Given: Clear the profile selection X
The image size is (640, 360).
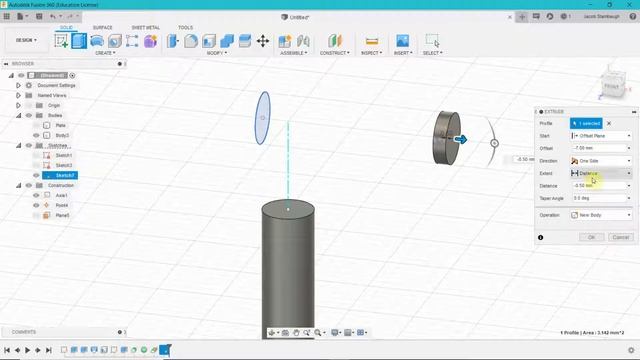Looking at the screenshot, I should (x=609, y=123).
